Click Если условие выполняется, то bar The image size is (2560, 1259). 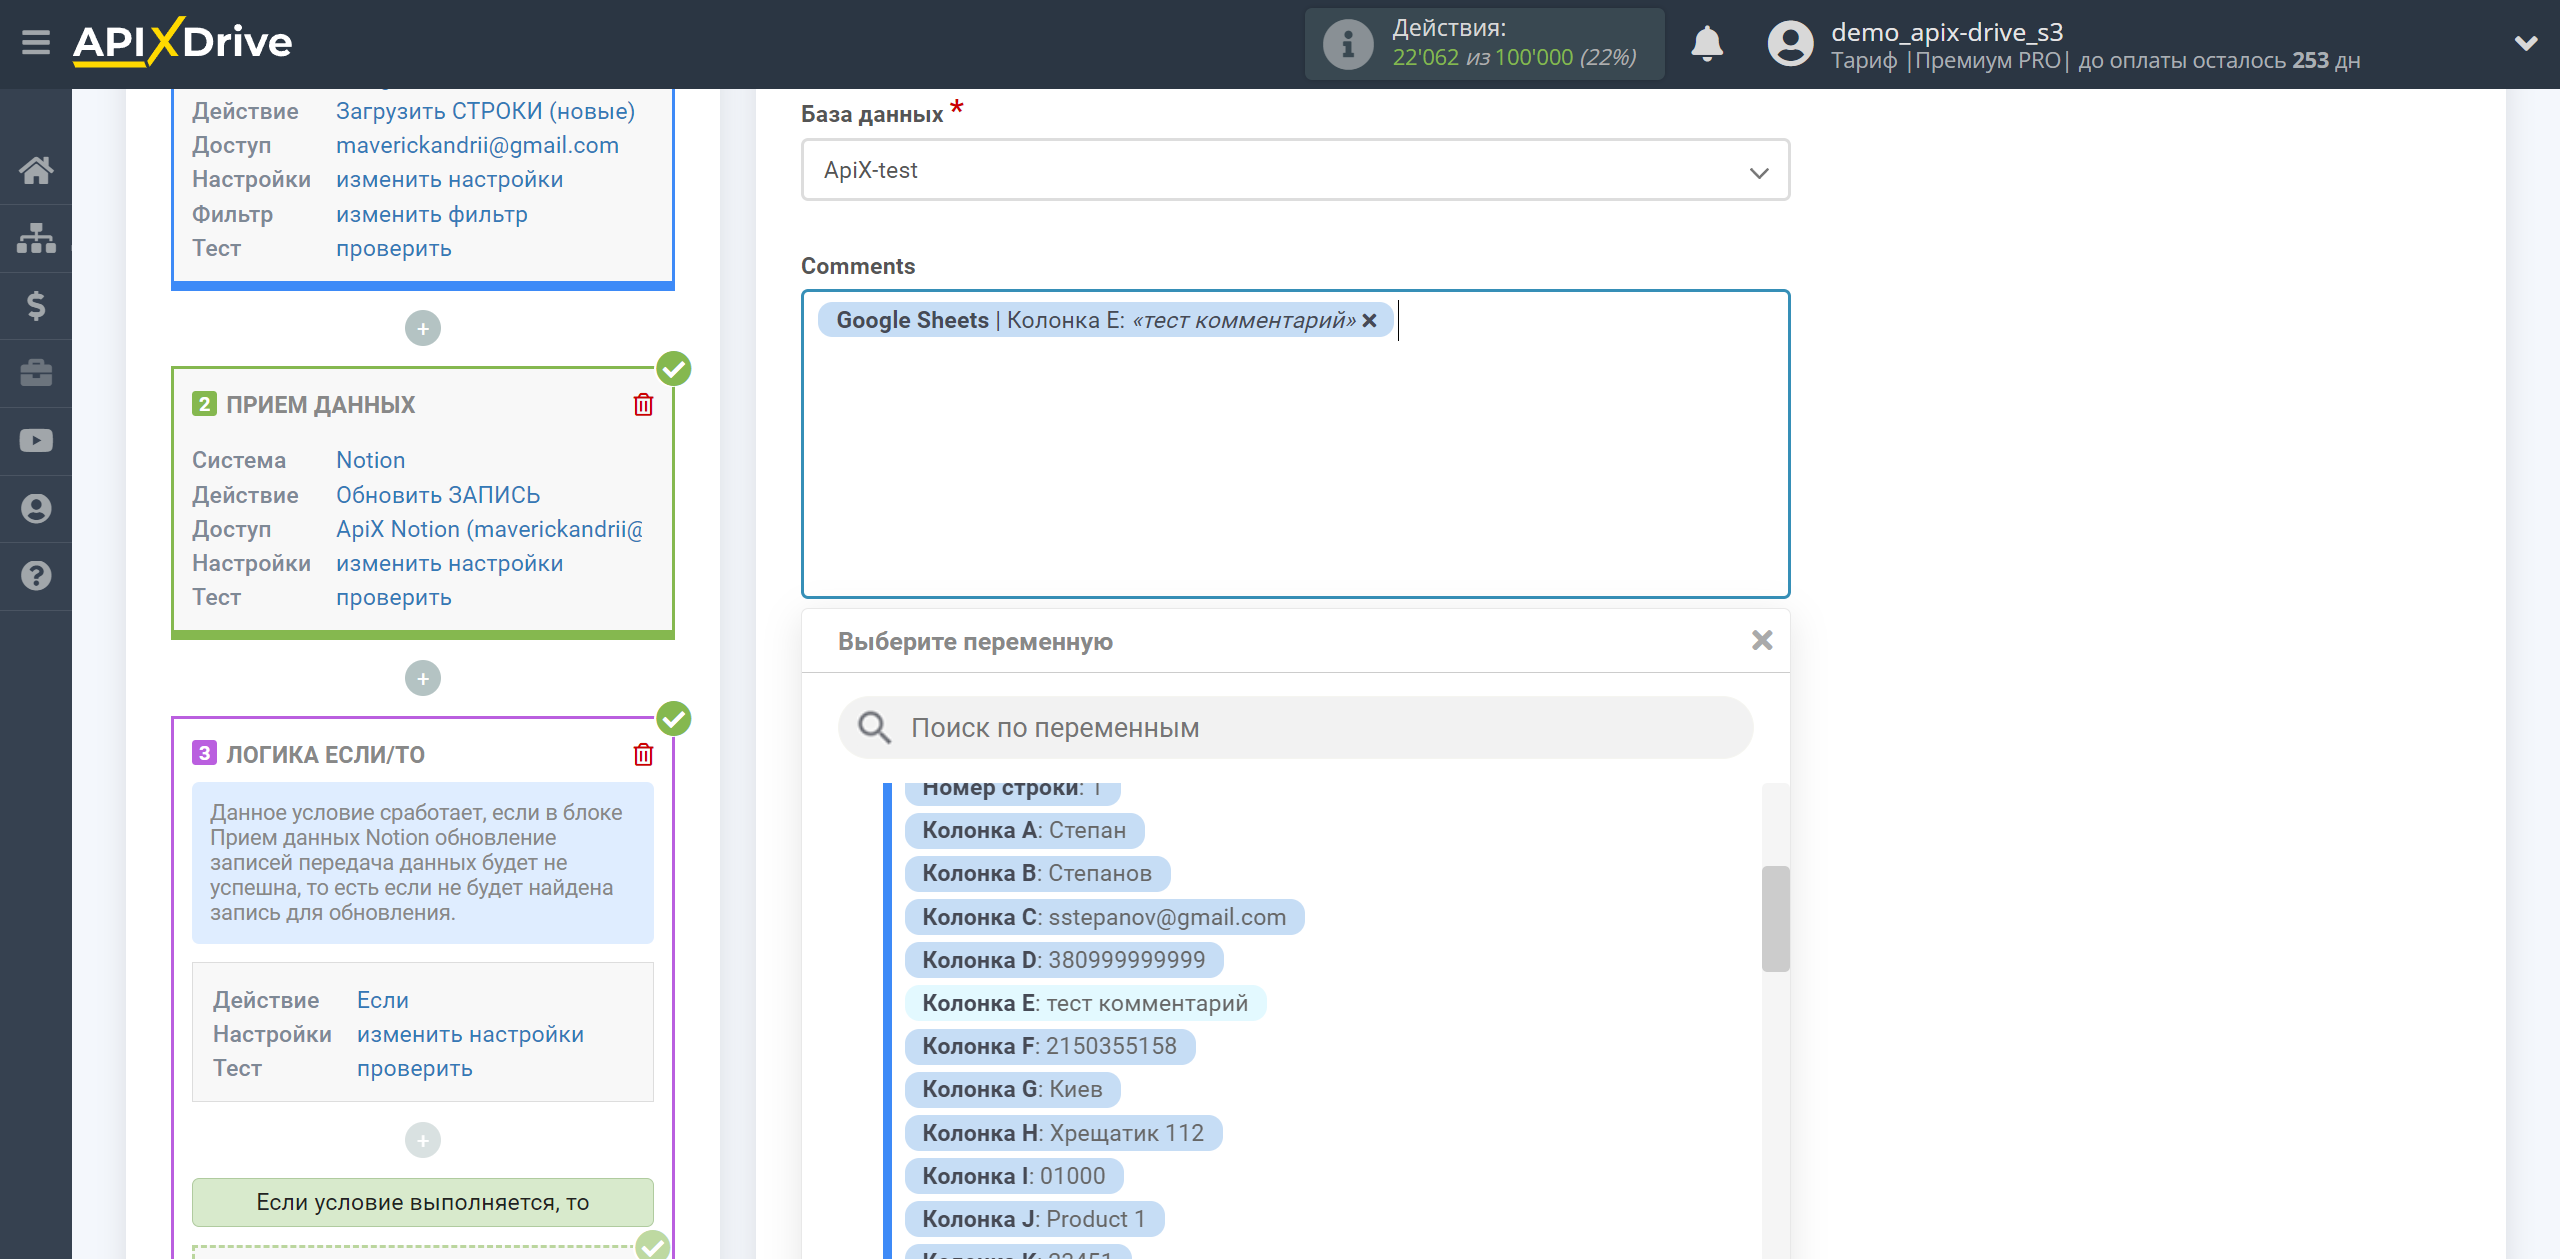(x=423, y=1202)
